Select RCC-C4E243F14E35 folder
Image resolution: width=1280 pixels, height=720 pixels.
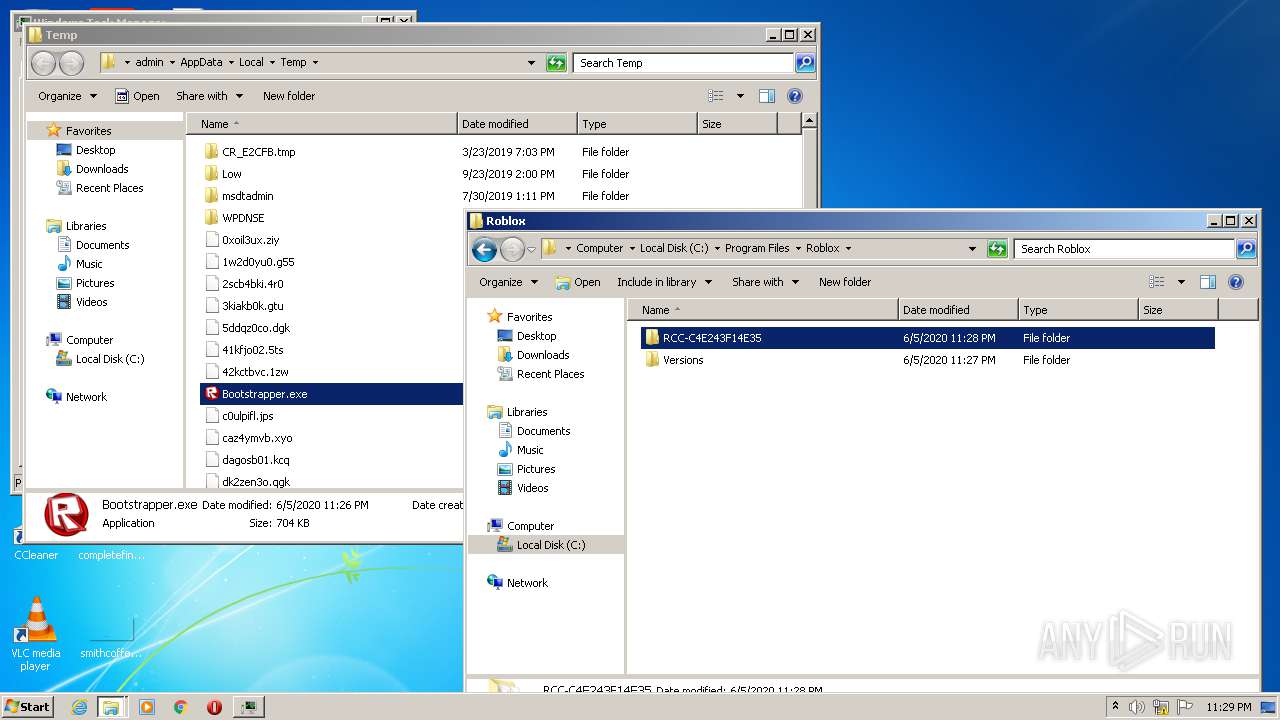point(927,338)
